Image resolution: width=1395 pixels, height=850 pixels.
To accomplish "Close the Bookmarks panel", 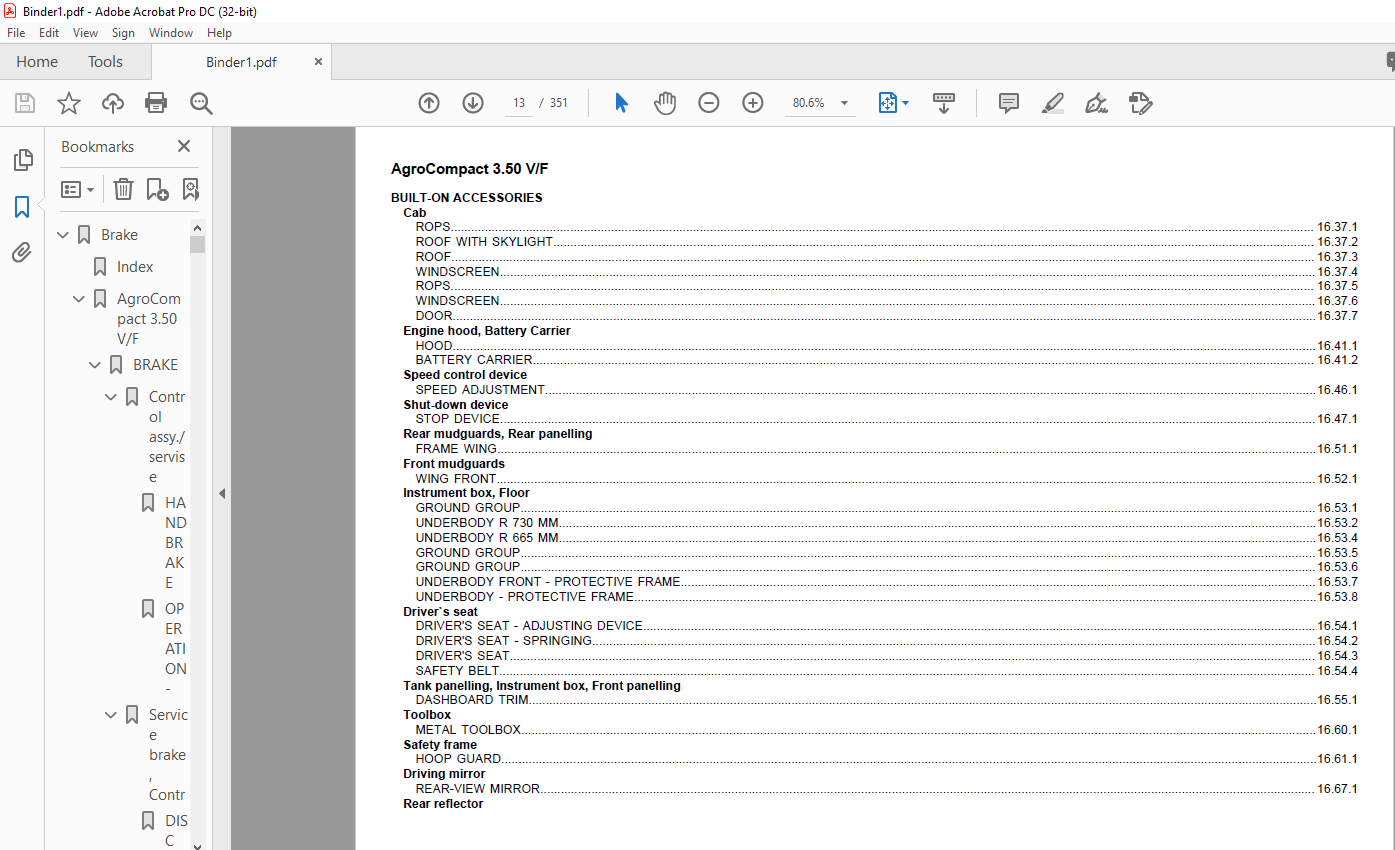I will pyautogui.click(x=184, y=146).
